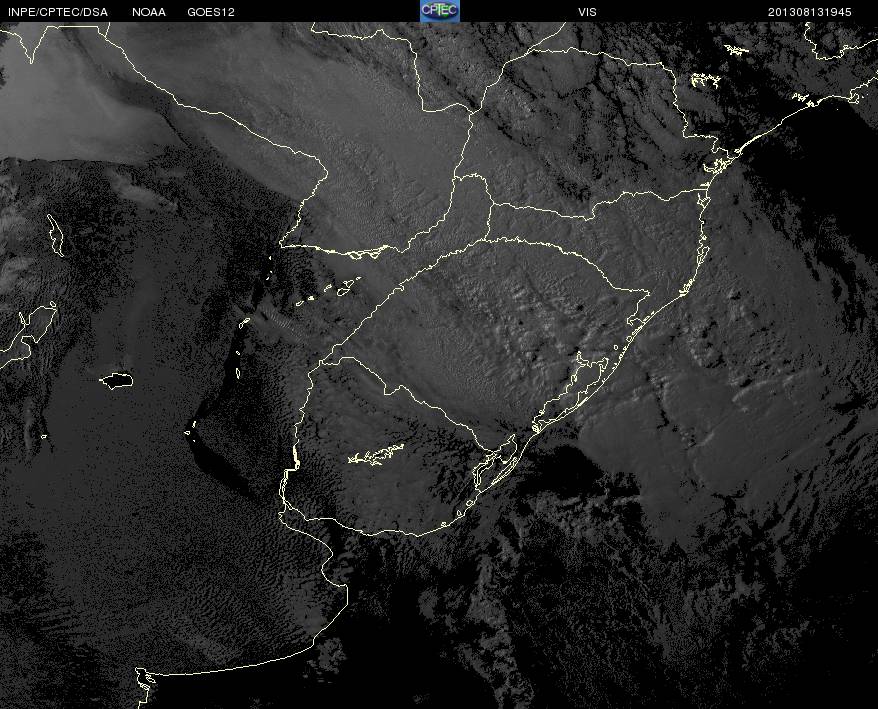Click the dark ocean area at bottom right
The image size is (878, 709).
click(x=780, y=640)
